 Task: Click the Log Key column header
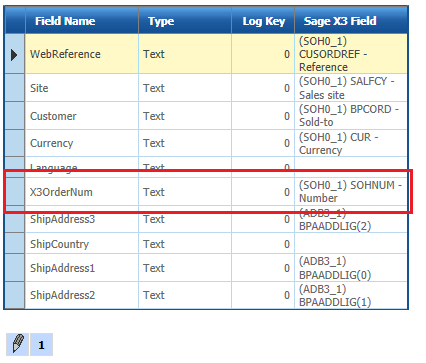[x=263, y=21]
